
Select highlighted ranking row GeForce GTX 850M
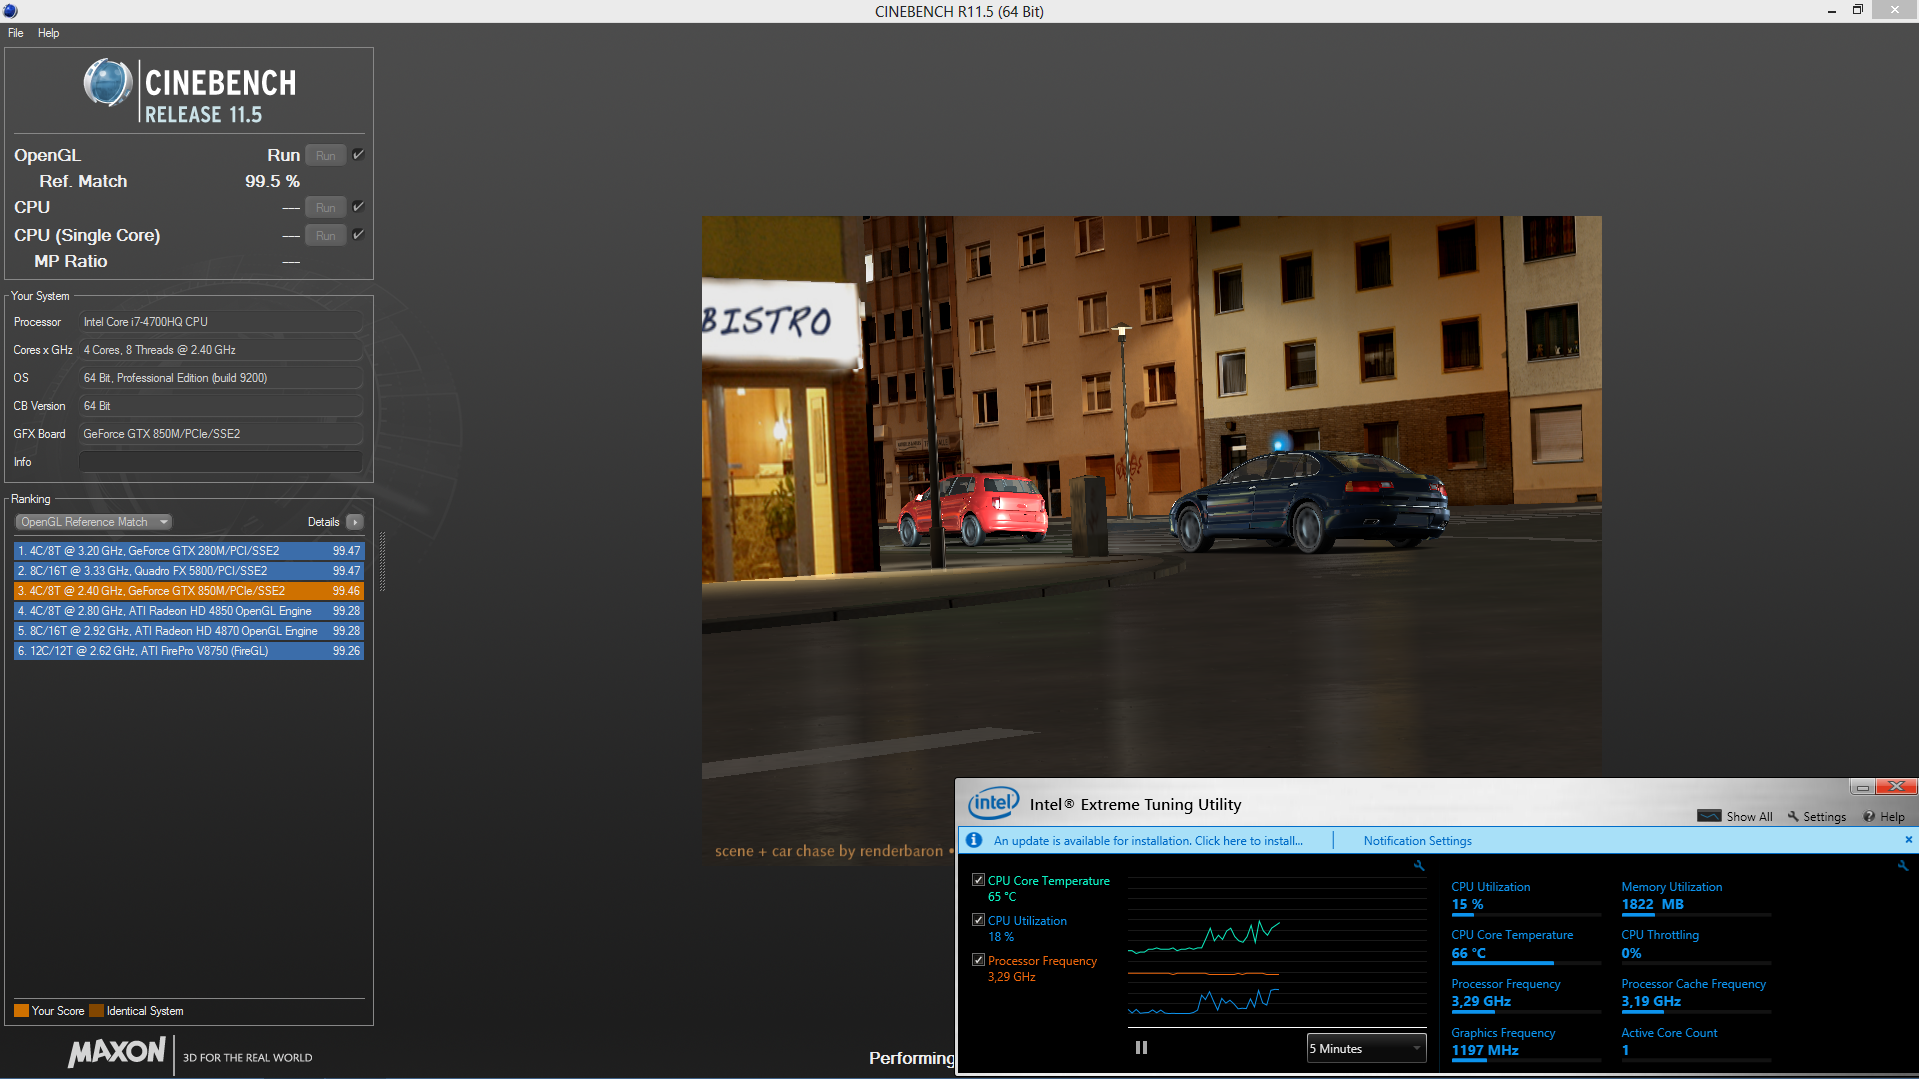tap(189, 591)
